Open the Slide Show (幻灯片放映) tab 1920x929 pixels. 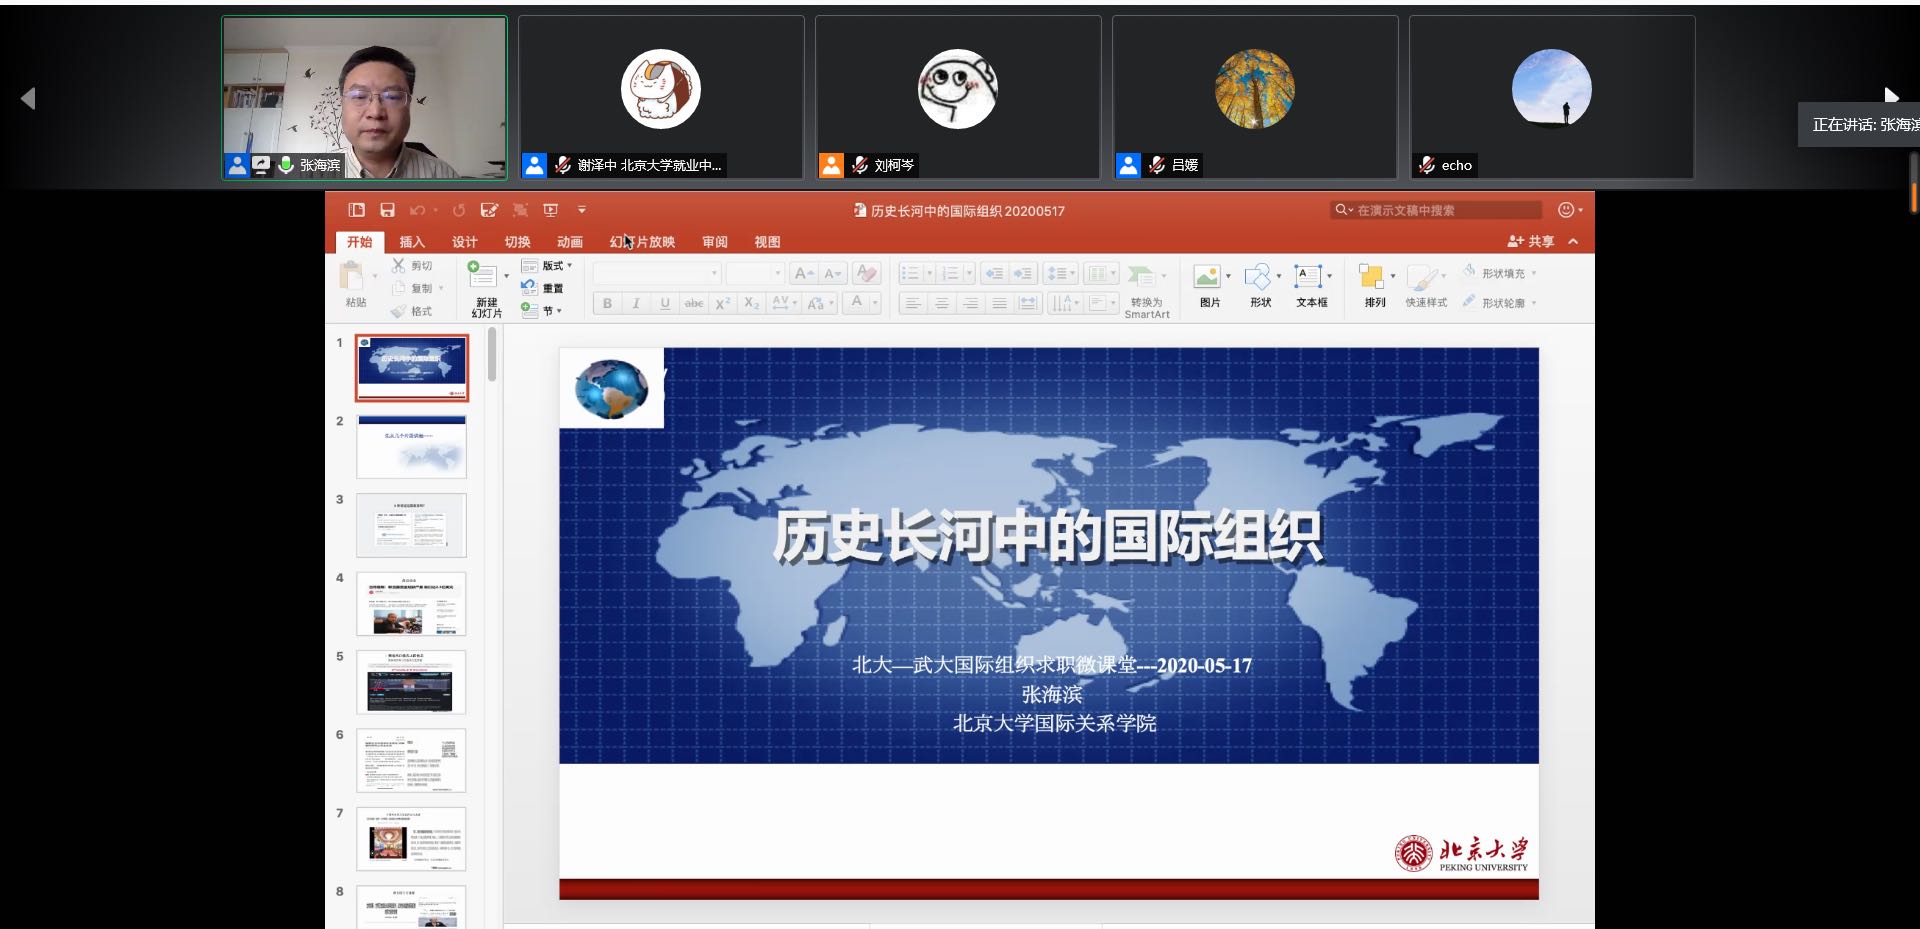642,242
